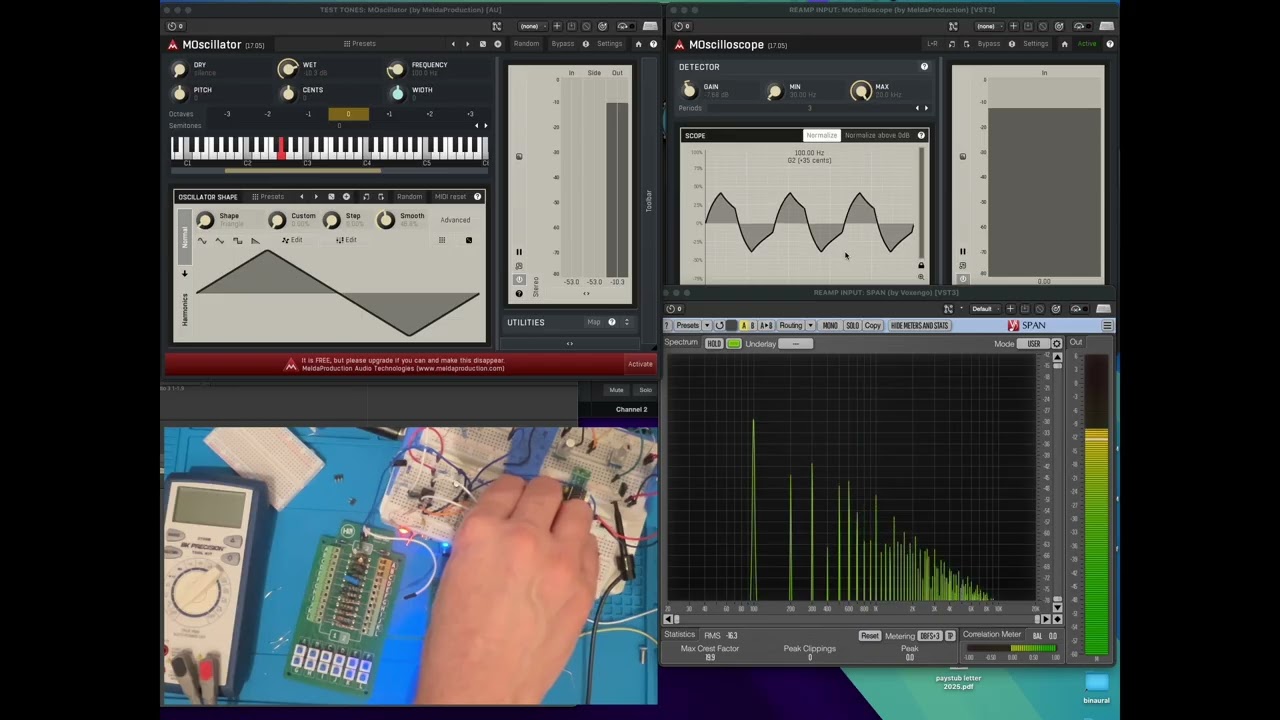Adjust the GAIN knob in MOscilloscope Detector
Screen dimensions: 1280x720
click(x=689, y=90)
